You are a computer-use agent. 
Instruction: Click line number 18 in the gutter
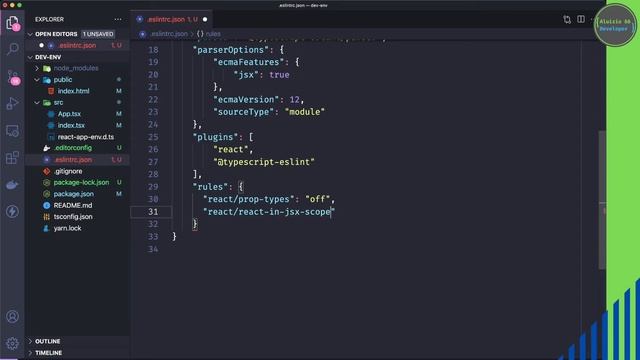pyautogui.click(x=153, y=50)
